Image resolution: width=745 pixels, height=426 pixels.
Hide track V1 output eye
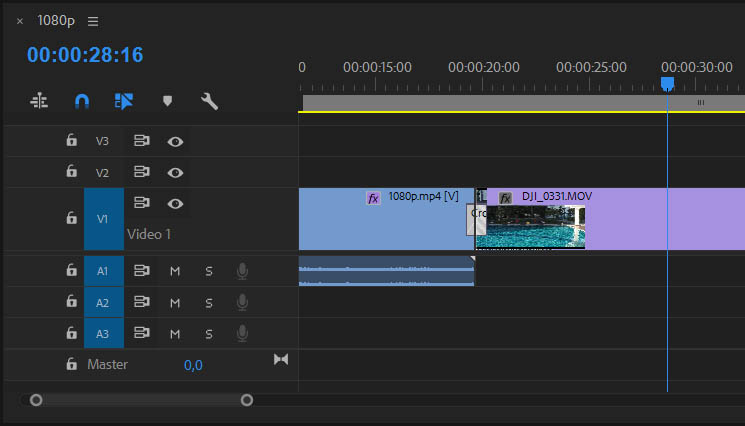[x=175, y=204]
